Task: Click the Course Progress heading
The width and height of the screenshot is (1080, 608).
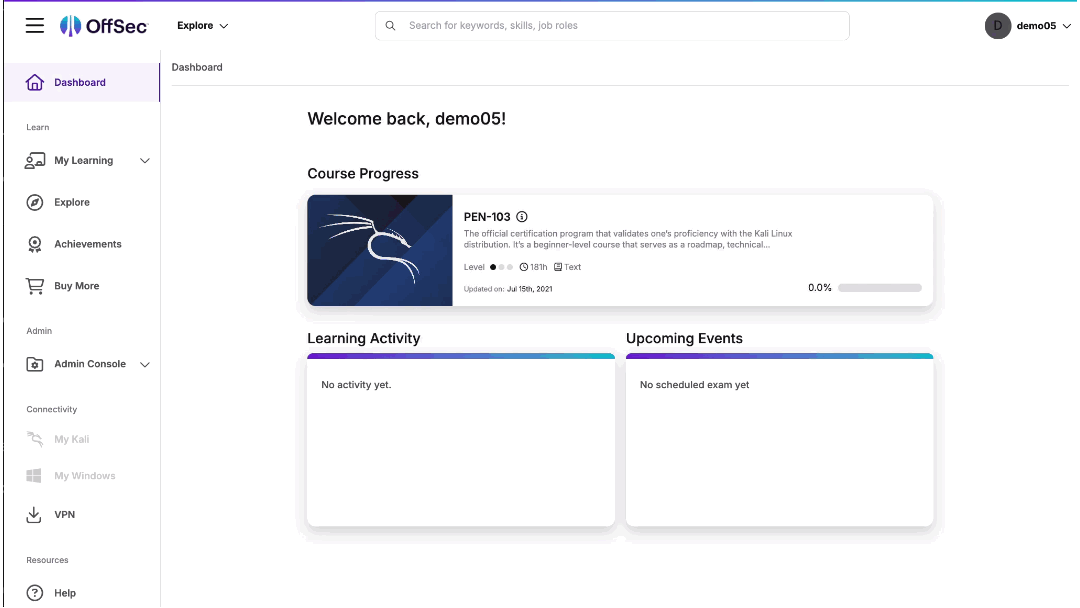Action: [x=363, y=174]
